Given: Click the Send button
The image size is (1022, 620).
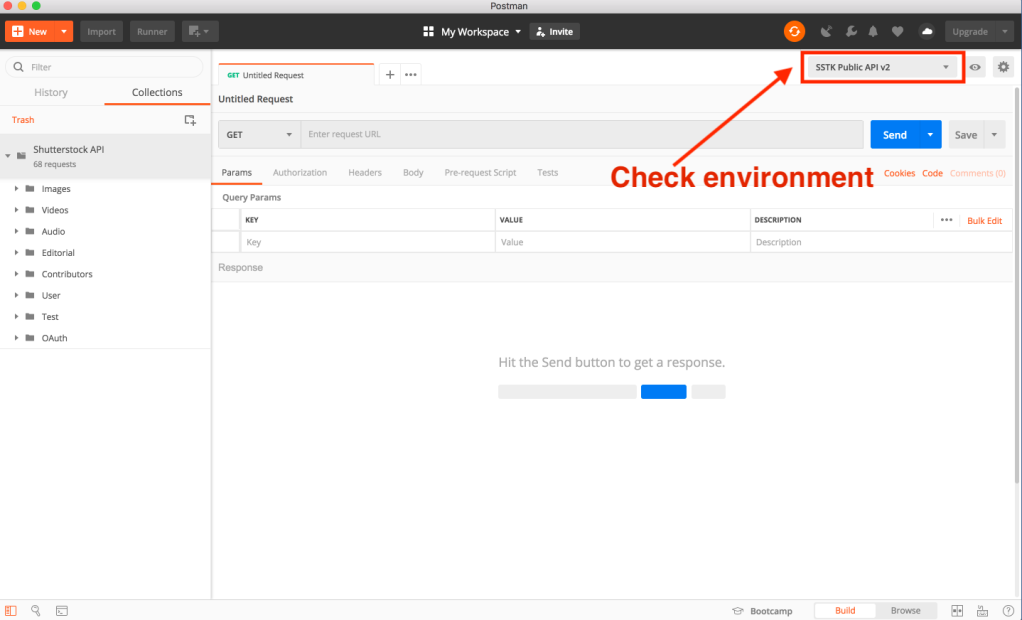Looking at the screenshot, I should pyautogui.click(x=895, y=134).
